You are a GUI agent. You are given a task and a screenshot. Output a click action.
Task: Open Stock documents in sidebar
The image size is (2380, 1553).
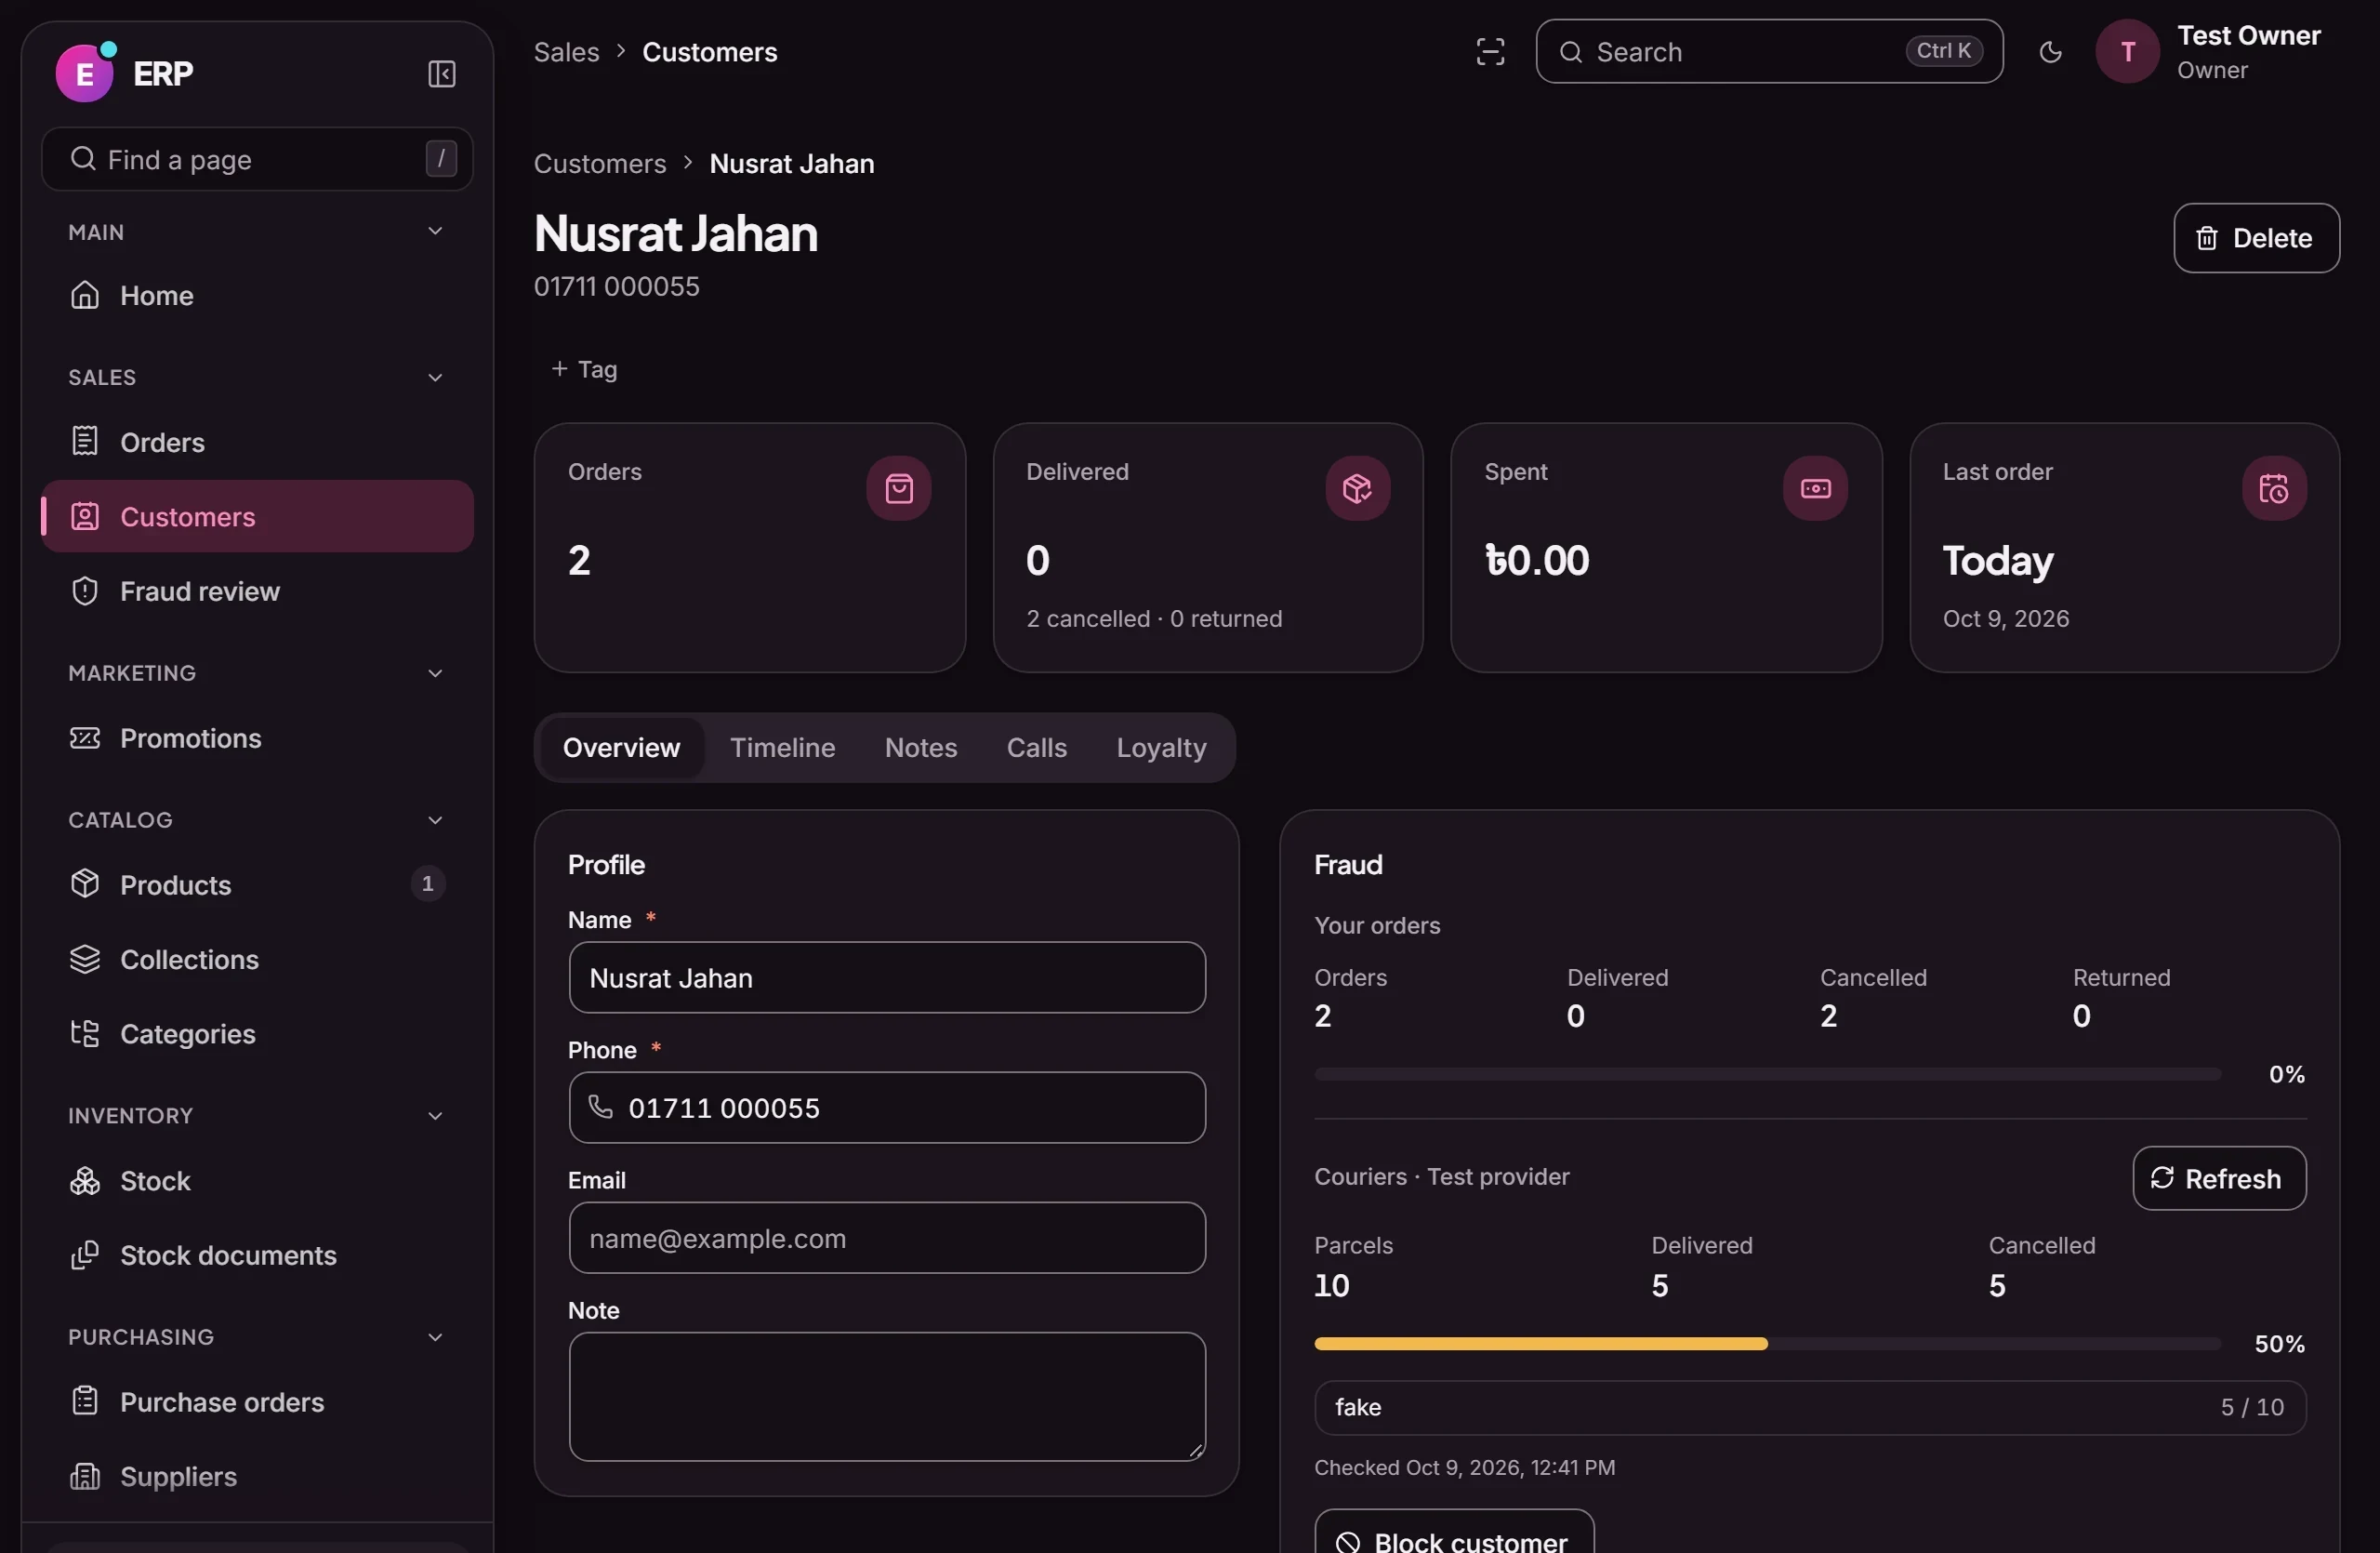click(257, 1255)
